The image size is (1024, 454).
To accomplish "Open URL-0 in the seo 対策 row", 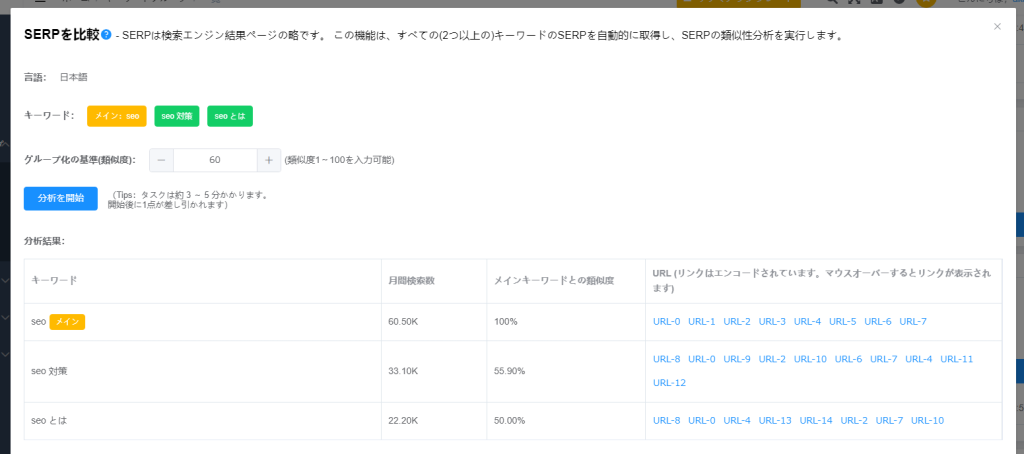I will (701, 359).
